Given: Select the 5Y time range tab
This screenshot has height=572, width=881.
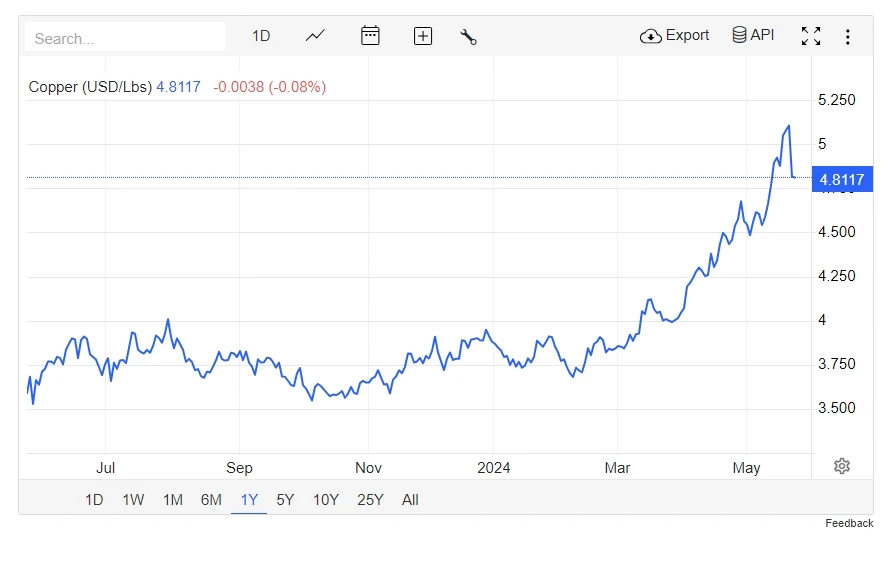Looking at the screenshot, I should coord(285,500).
